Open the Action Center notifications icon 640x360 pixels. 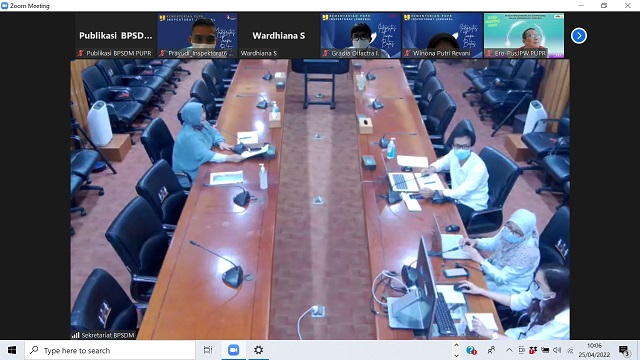pyautogui.click(x=624, y=350)
